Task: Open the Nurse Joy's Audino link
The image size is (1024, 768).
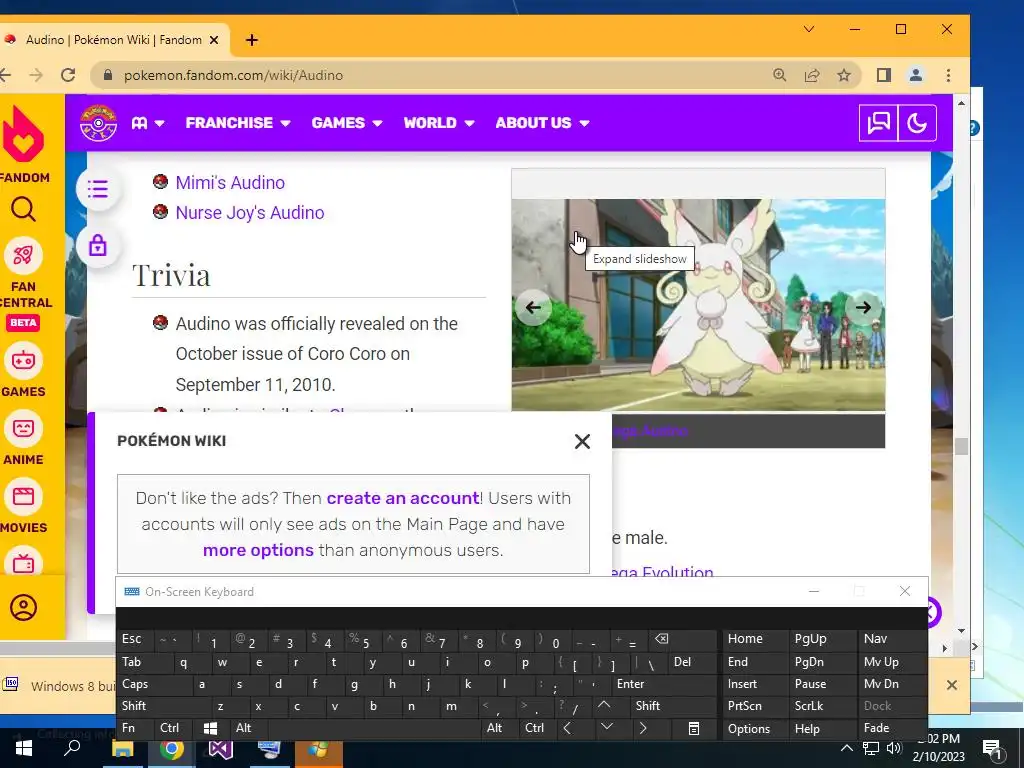Action: point(249,213)
